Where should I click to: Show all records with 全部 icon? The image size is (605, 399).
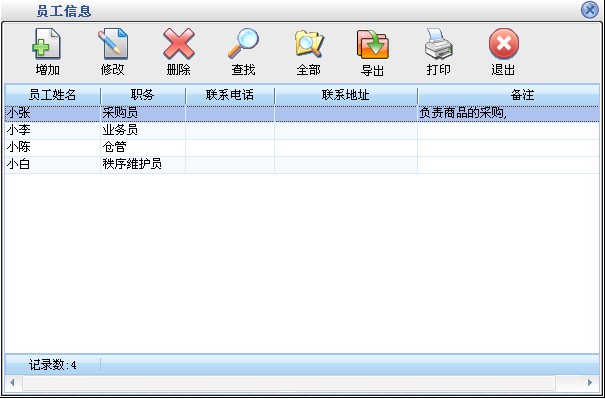(x=309, y=44)
